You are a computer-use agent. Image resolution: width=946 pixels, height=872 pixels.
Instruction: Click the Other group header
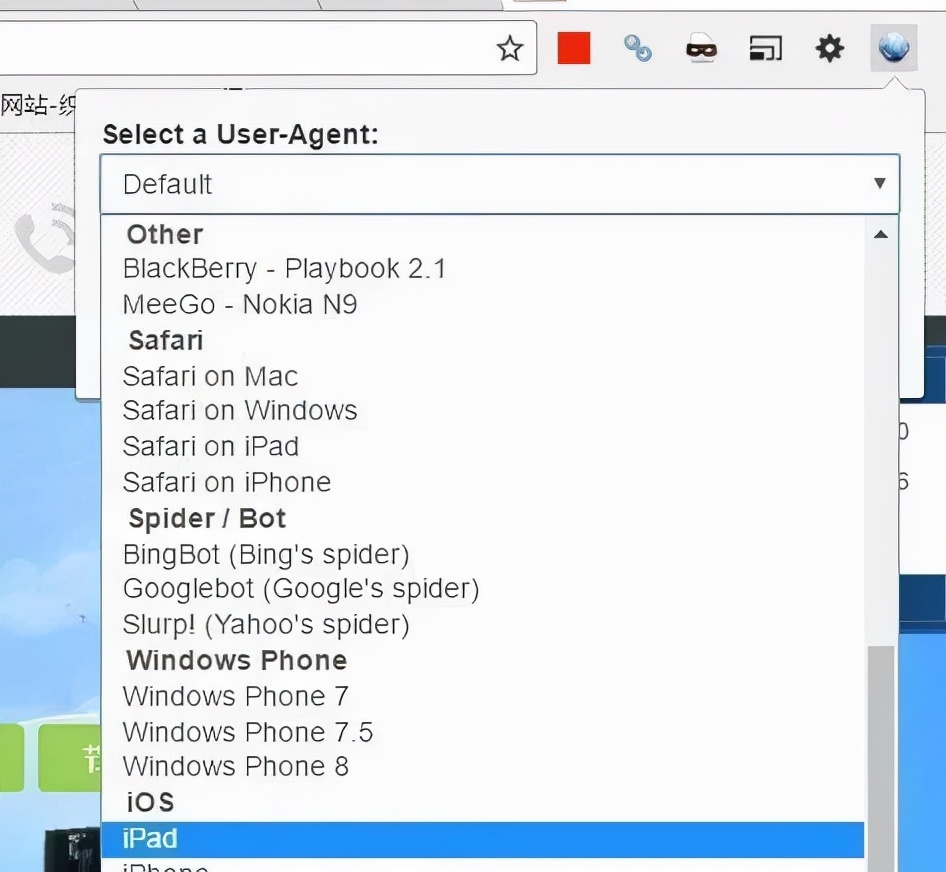(x=165, y=235)
